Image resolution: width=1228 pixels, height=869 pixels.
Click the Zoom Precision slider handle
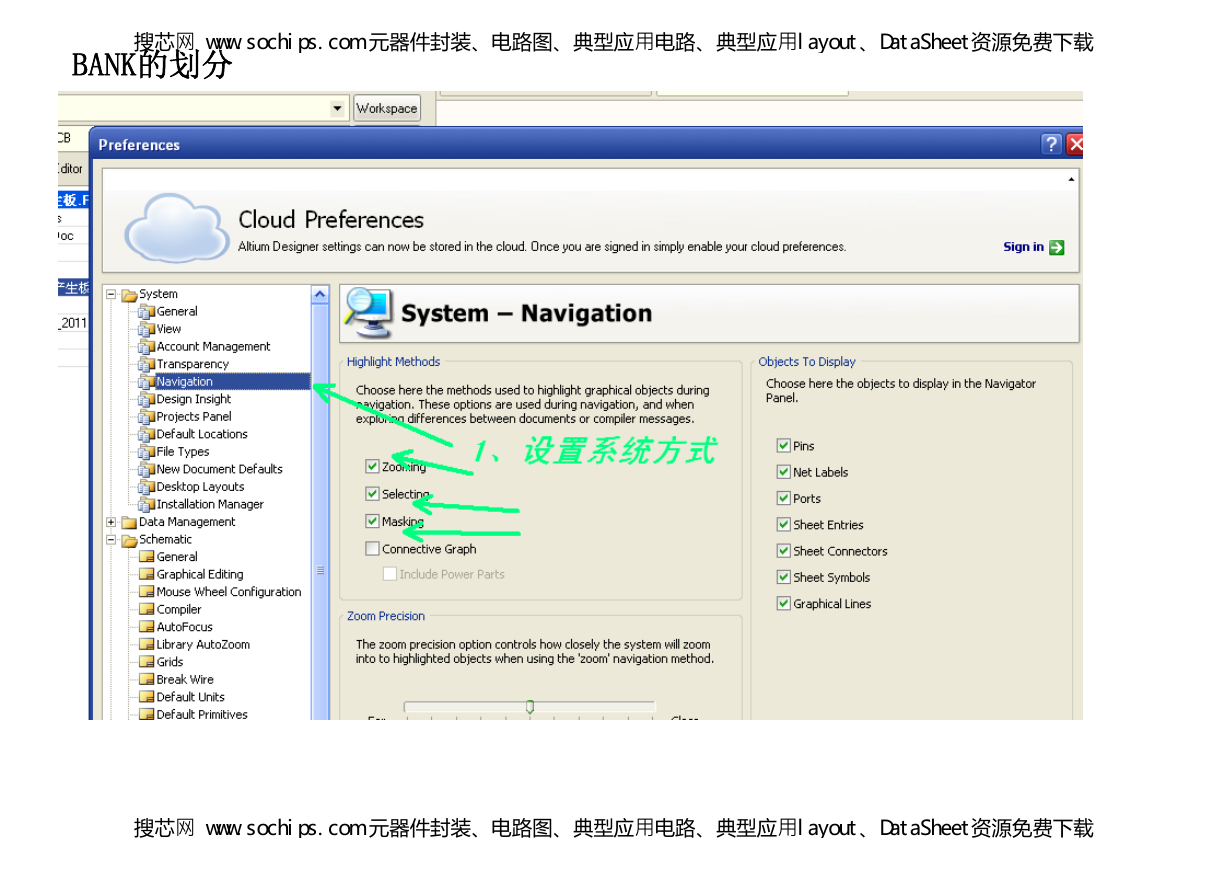pos(530,707)
